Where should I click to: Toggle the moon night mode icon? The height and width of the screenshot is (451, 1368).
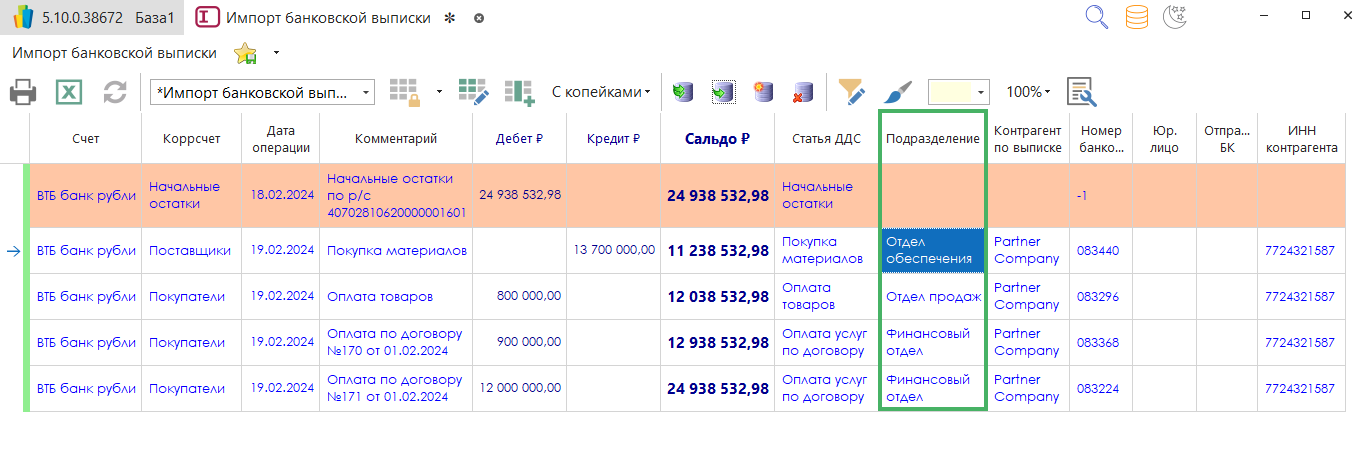[x=1174, y=17]
